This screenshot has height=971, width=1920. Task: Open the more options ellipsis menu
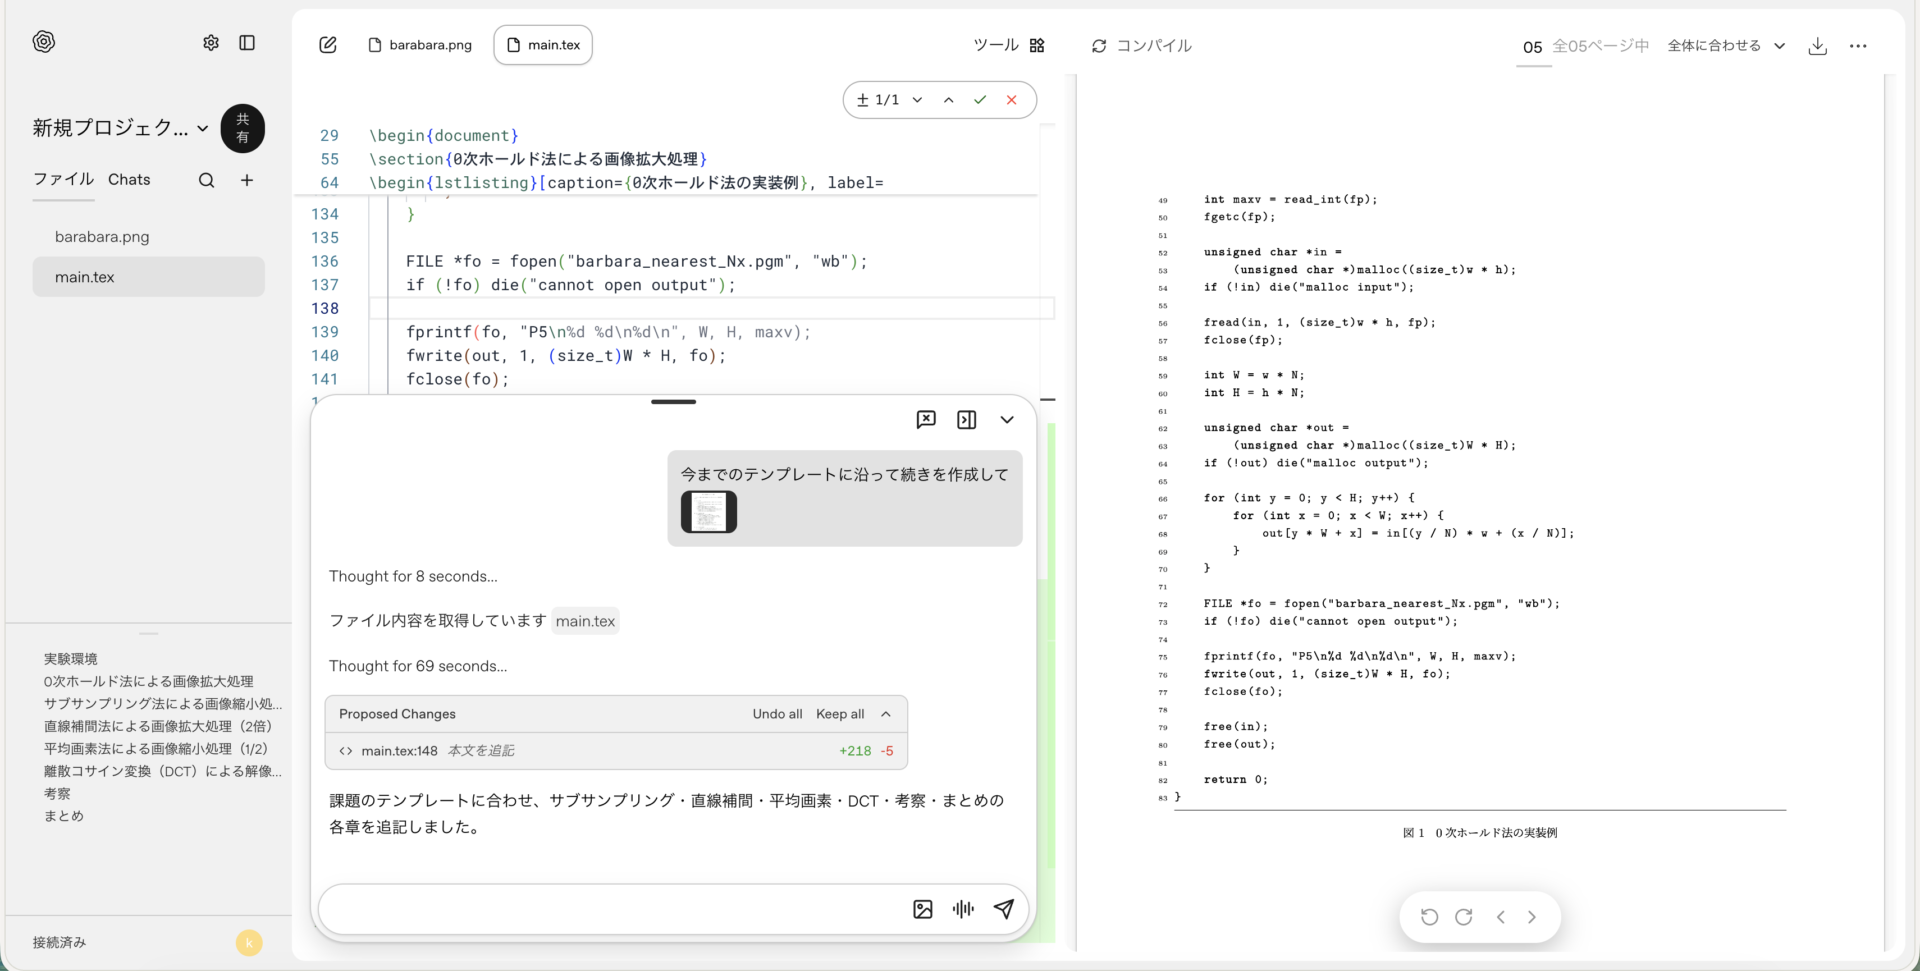coord(1858,46)
